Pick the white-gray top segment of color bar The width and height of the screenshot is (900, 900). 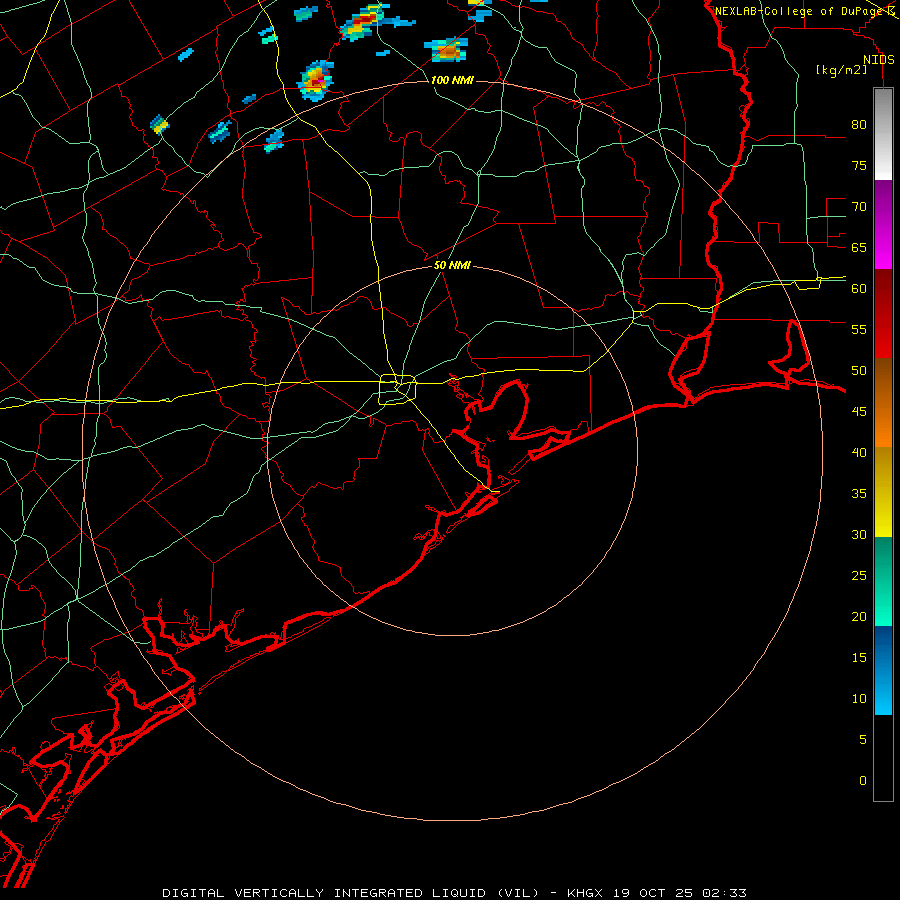pyautogui.click(x=883, y=134)
